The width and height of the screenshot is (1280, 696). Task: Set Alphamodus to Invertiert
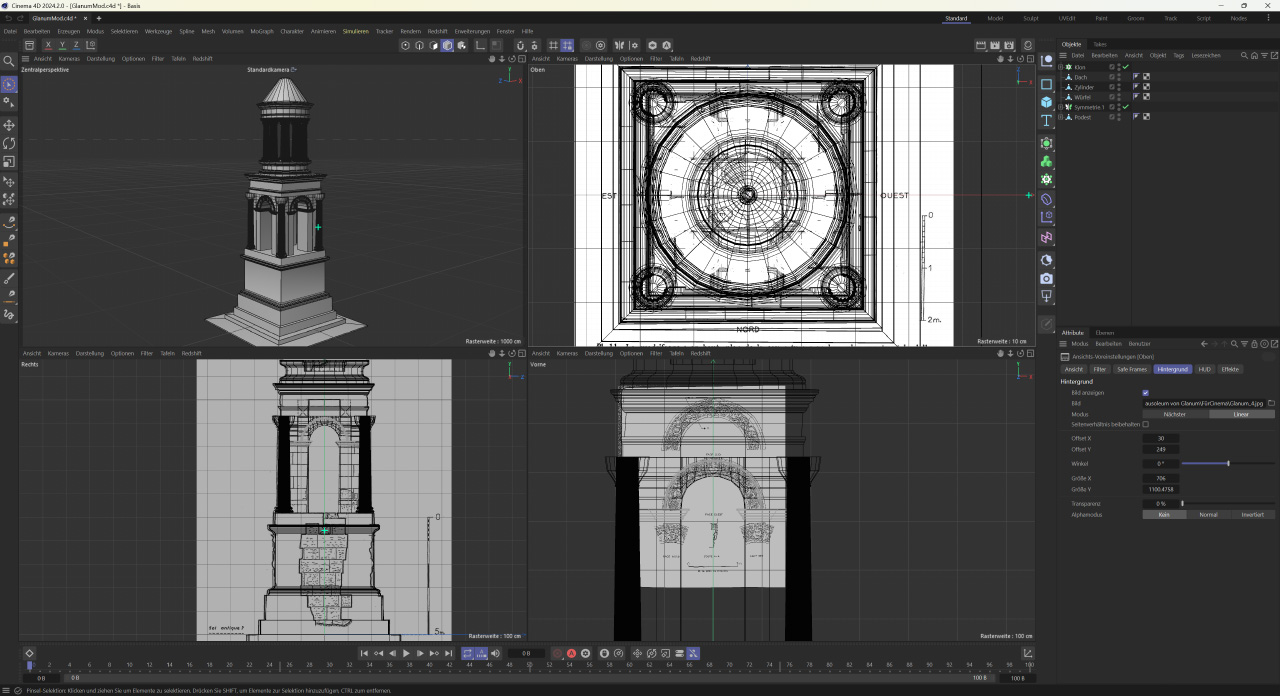tap(1253, 514)
